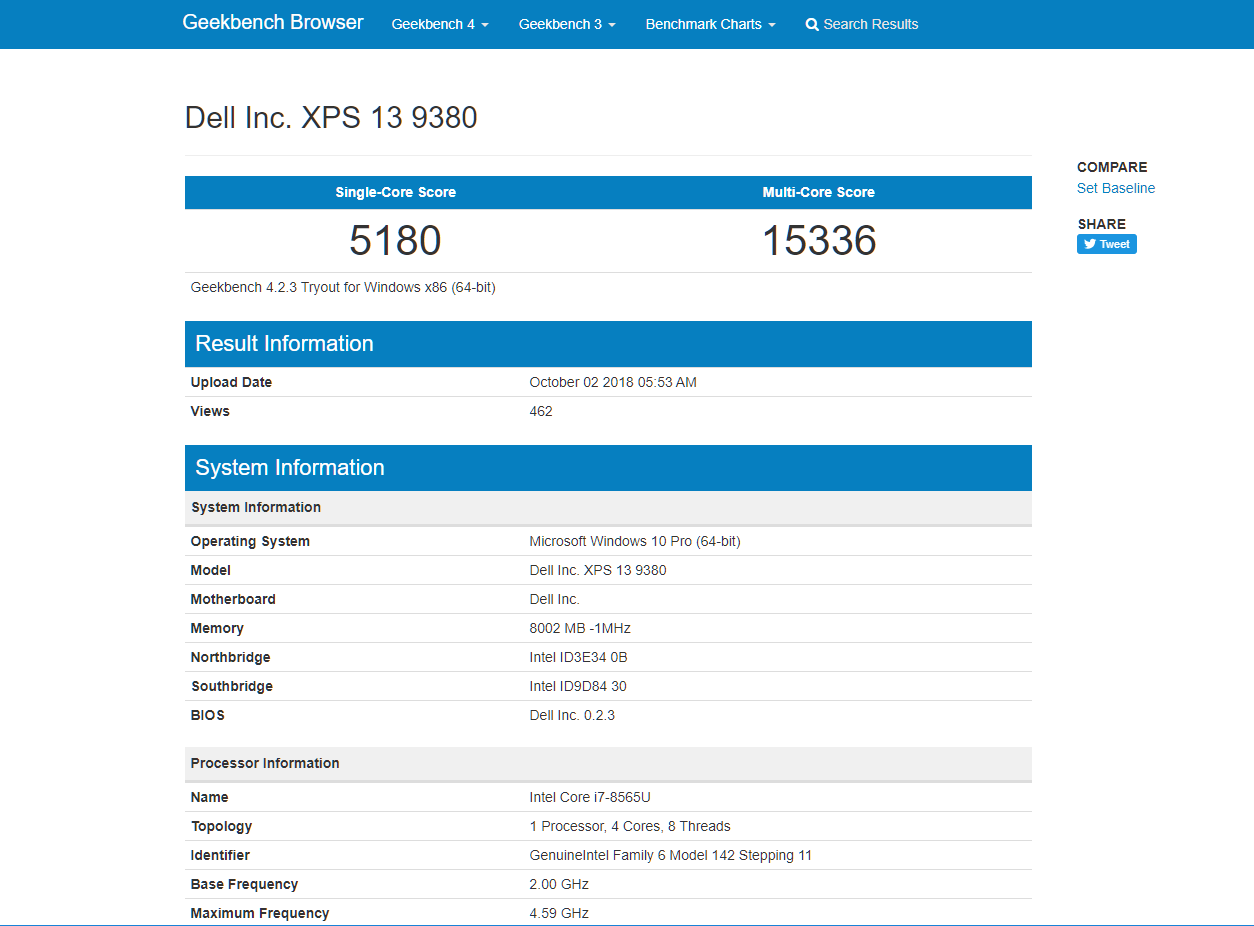Click the Result Information header bar
Viewport: 1254px width, 926px height.
608,344
